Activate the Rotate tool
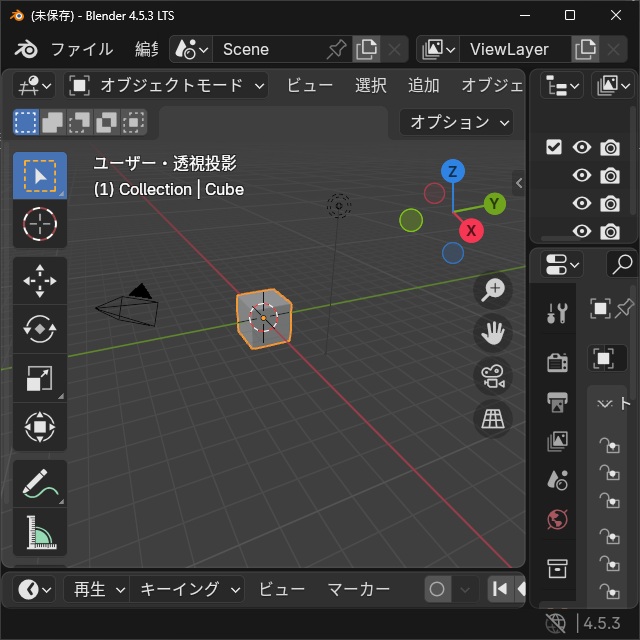This screenshot has width=640, height=640. click(x=40, y=329)
